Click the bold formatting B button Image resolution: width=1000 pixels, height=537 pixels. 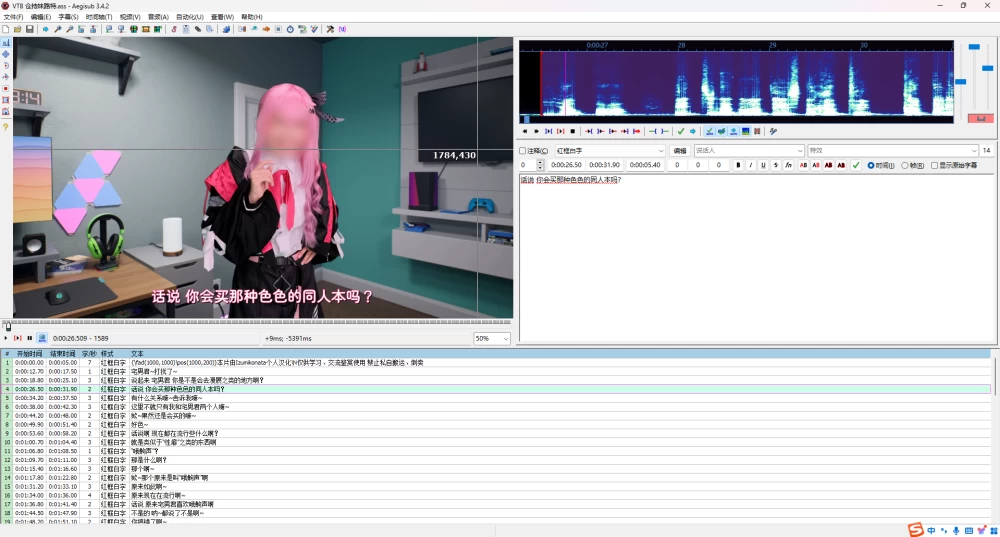click(739, 165)
